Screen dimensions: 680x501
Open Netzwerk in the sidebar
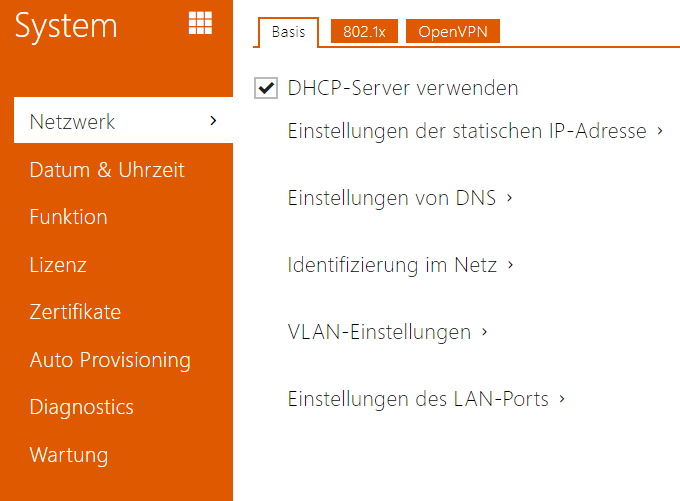click(x=73, y=122)
